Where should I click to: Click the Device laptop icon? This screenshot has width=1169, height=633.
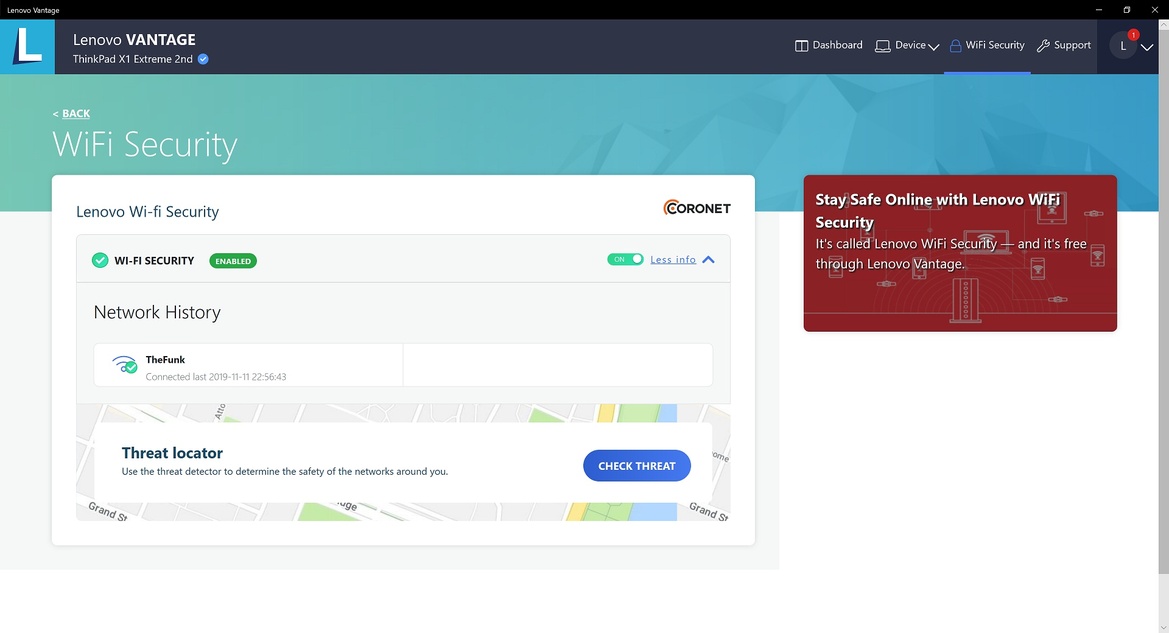(883, 45)
